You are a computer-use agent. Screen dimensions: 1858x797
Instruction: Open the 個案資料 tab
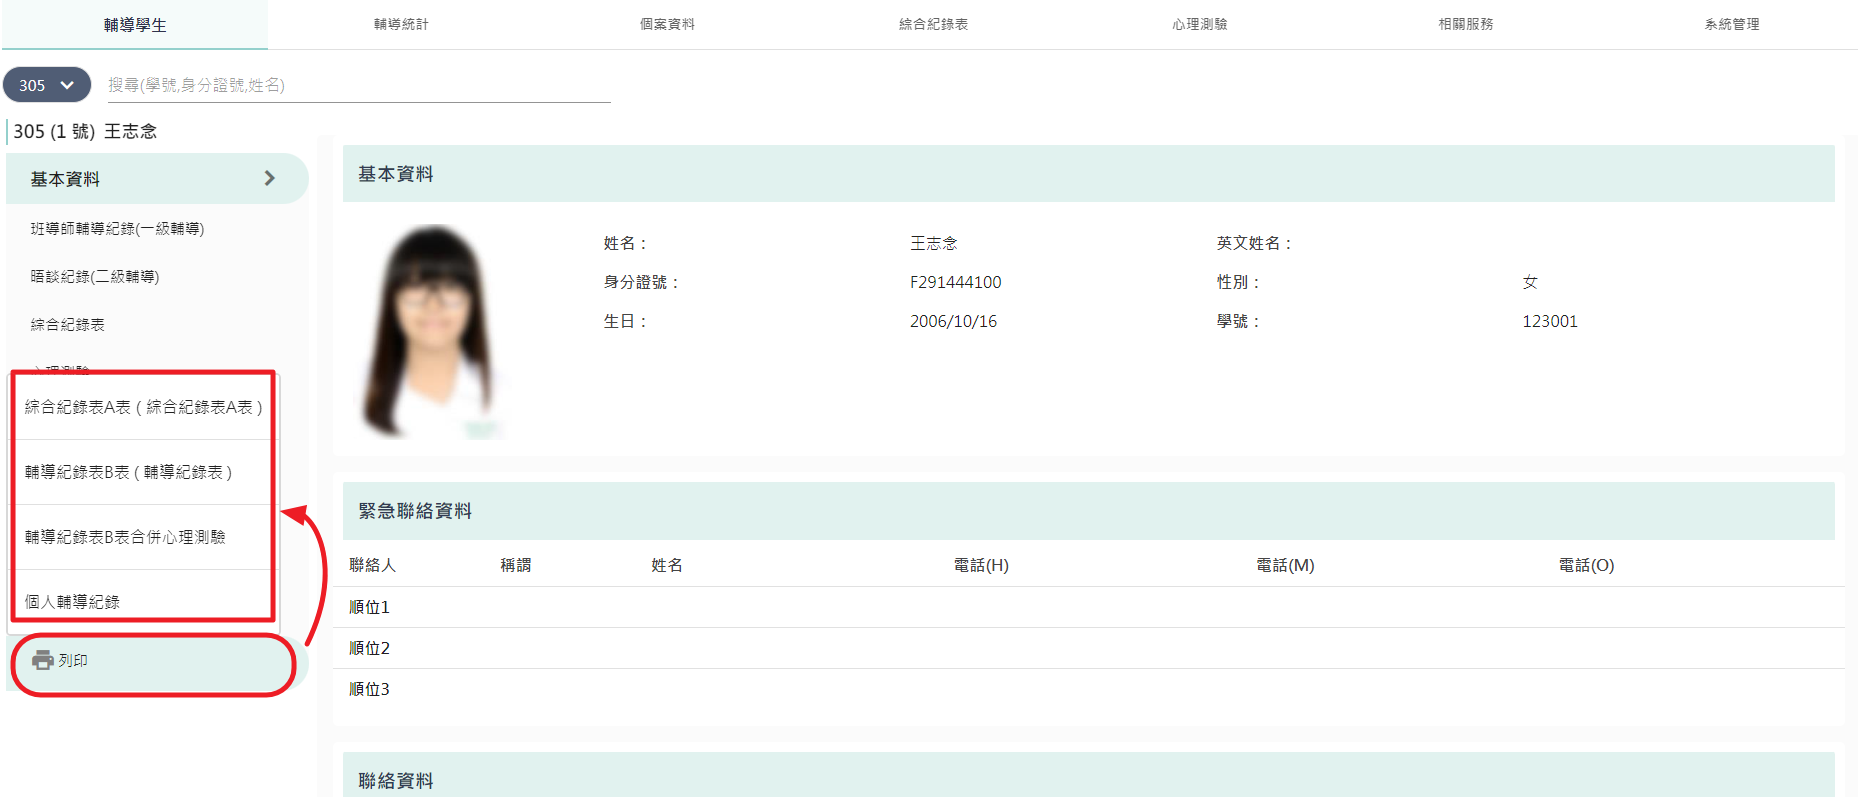click(667, 24)
